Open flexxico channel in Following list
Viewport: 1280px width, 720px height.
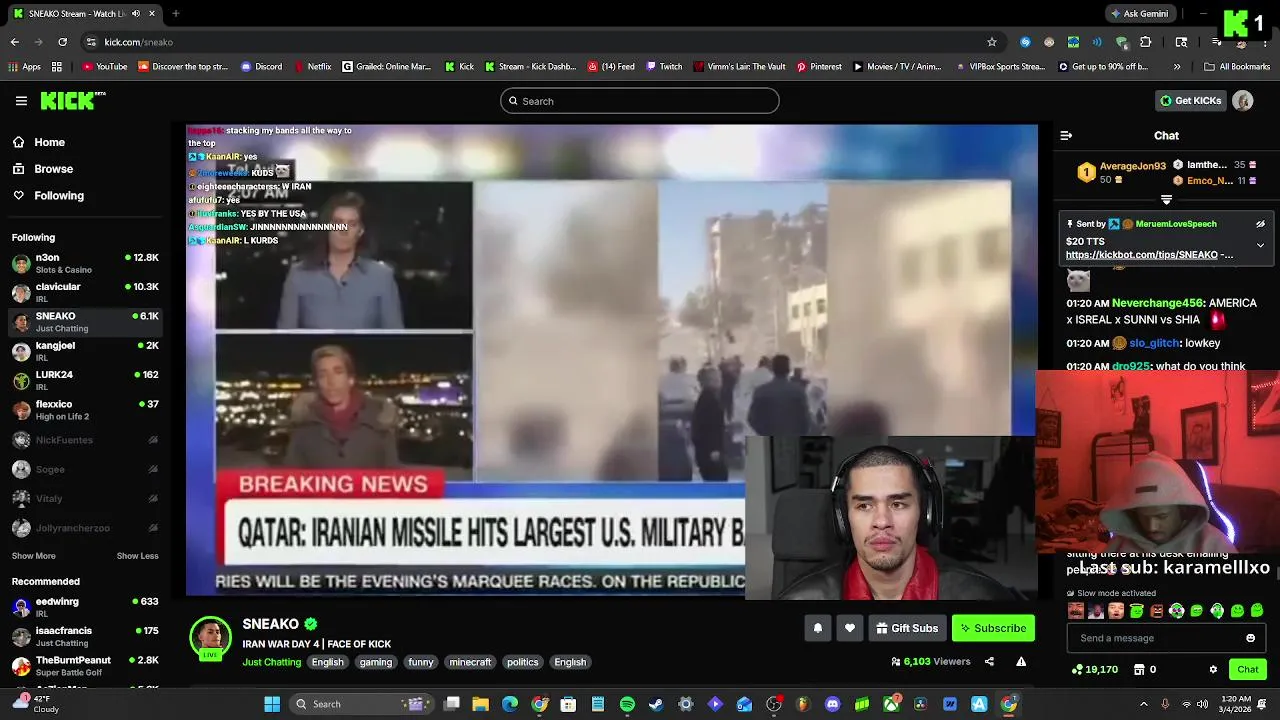(85, 410)
